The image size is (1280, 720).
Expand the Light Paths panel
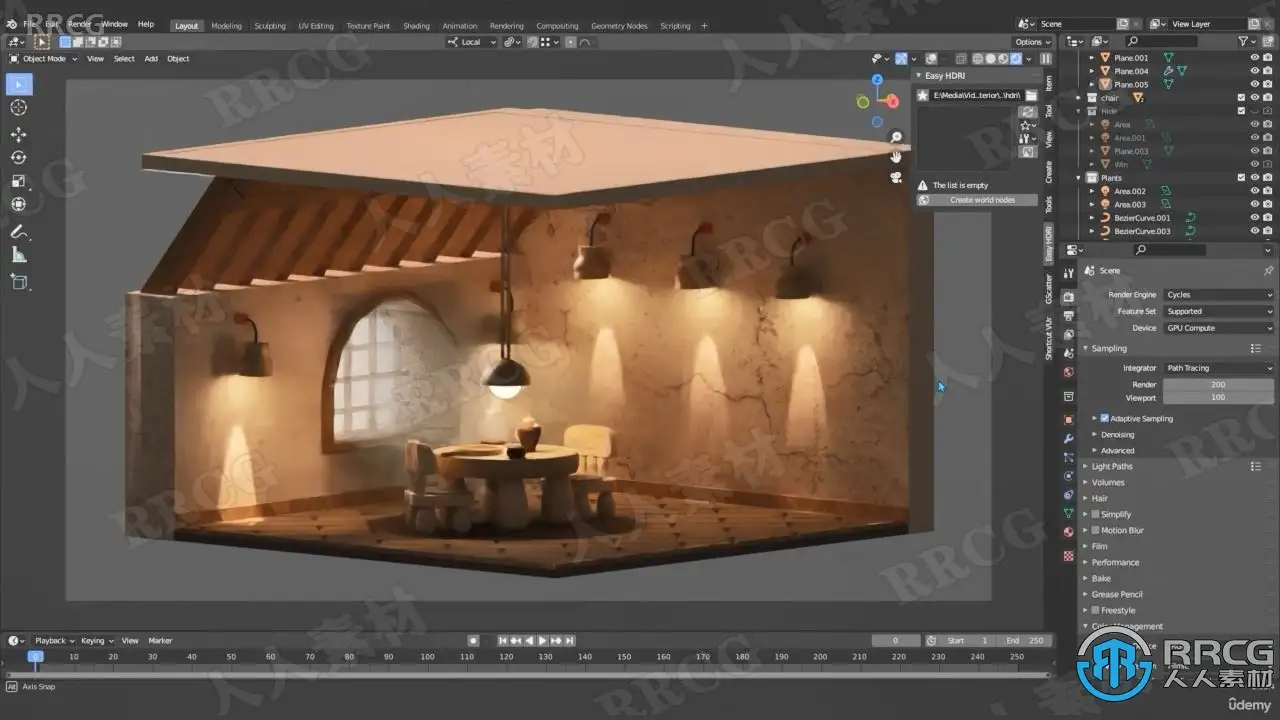click(1112, 466)
